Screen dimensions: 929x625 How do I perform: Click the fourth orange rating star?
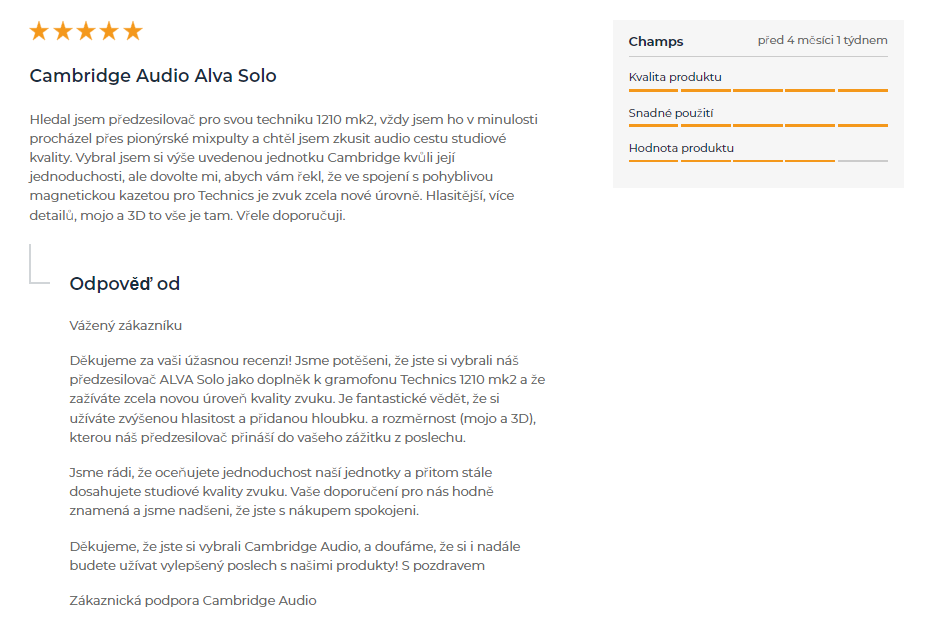pyautogui.click(x=109, y=31)
